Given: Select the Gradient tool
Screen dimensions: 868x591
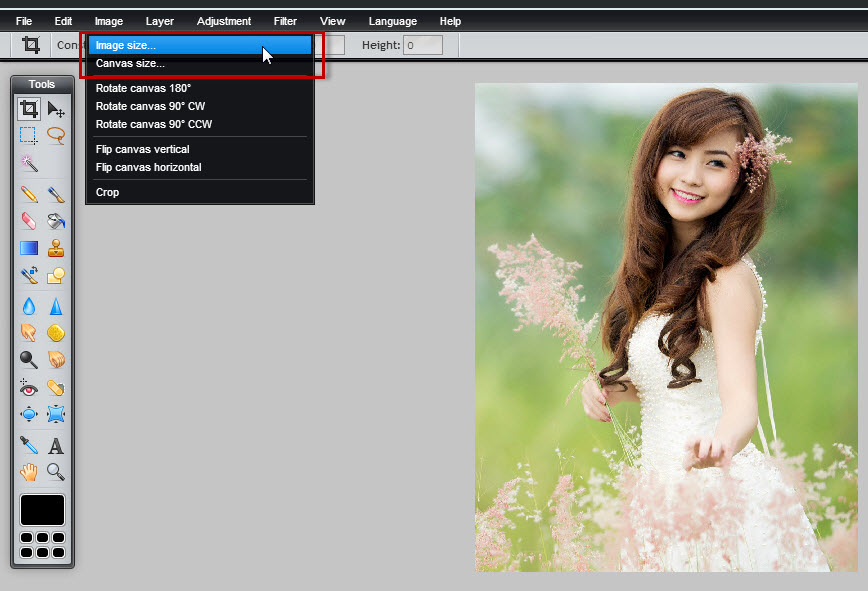Looking at the screenshot, I should 29,248.
